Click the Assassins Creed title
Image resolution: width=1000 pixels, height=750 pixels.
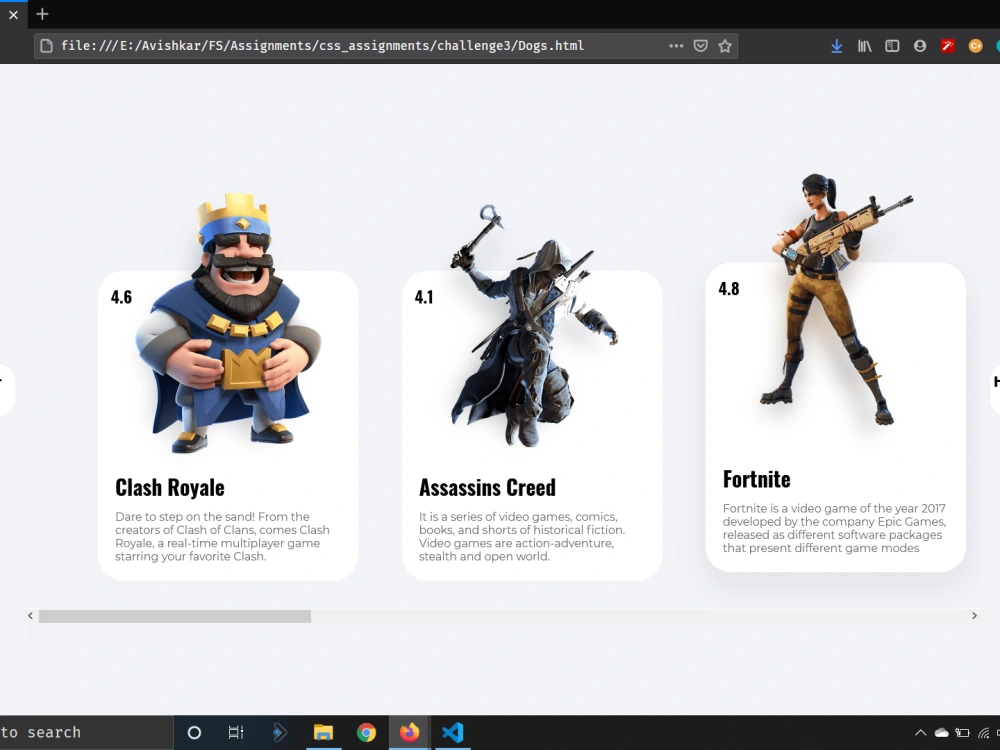point(487,488)
